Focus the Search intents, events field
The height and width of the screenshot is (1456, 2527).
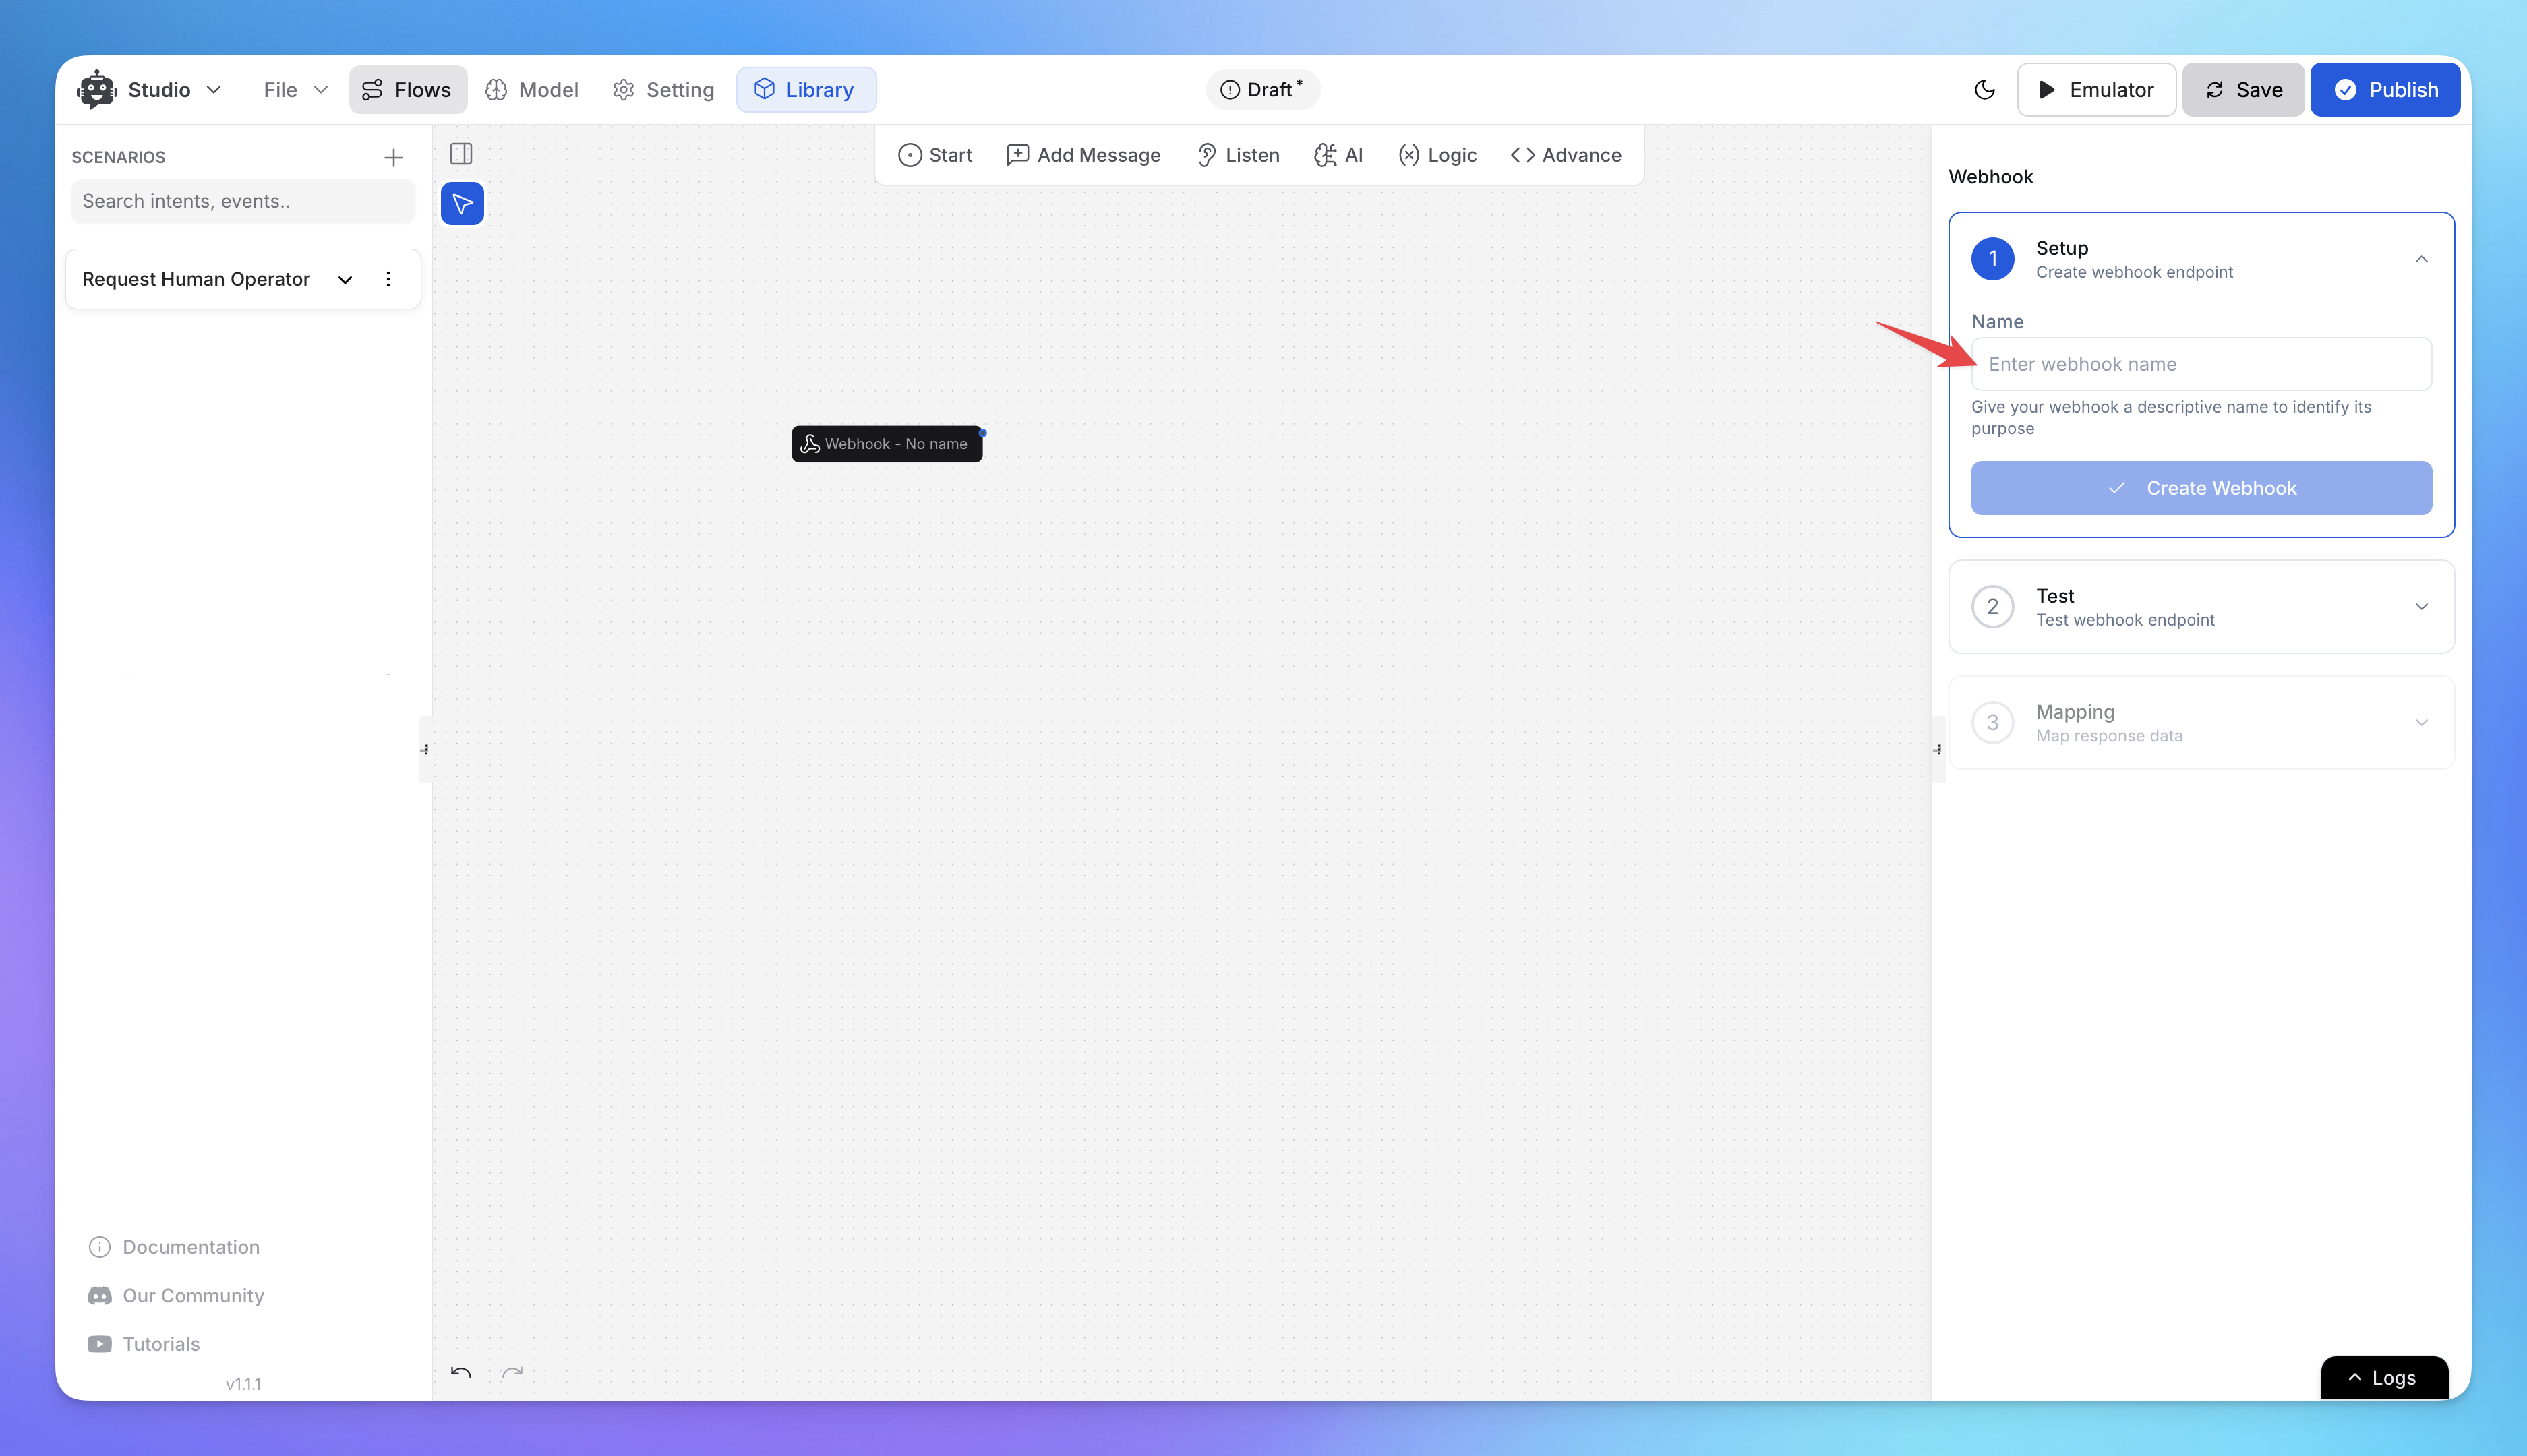tap(243, 201)
